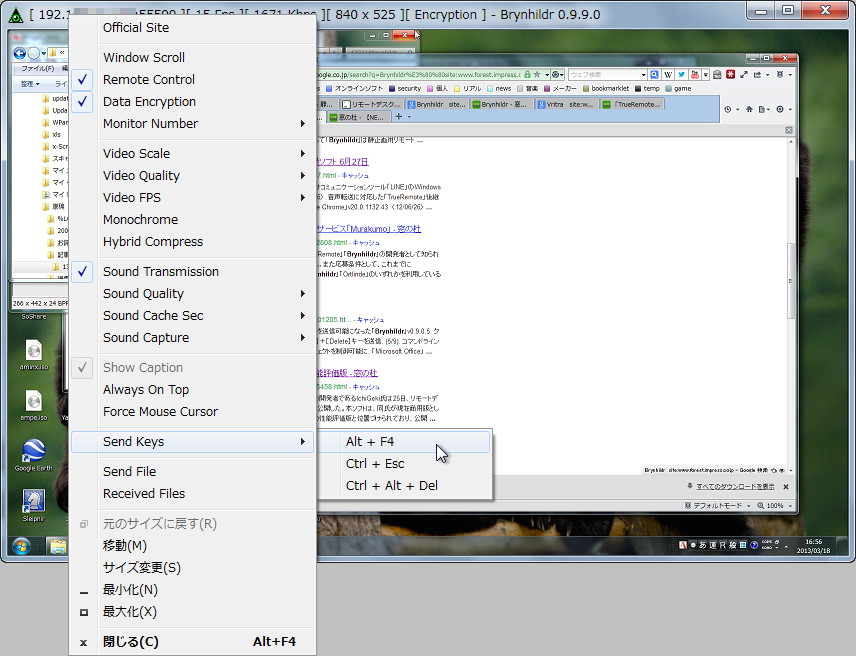Expand the Video Scale submenu
Screen dimensions: 856x656
click(192, 153)
